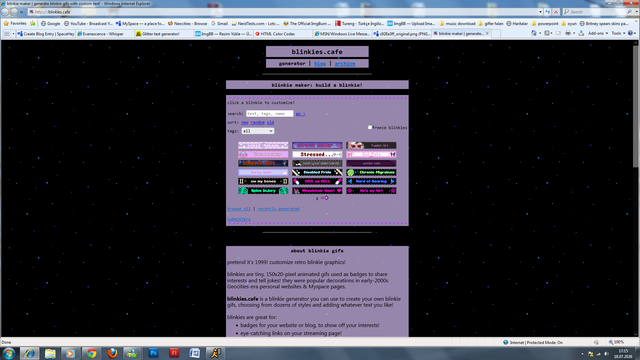The image size is (640, 360).
Task: Open the Add-ons menu dropdown
Action: pos(598,33)
